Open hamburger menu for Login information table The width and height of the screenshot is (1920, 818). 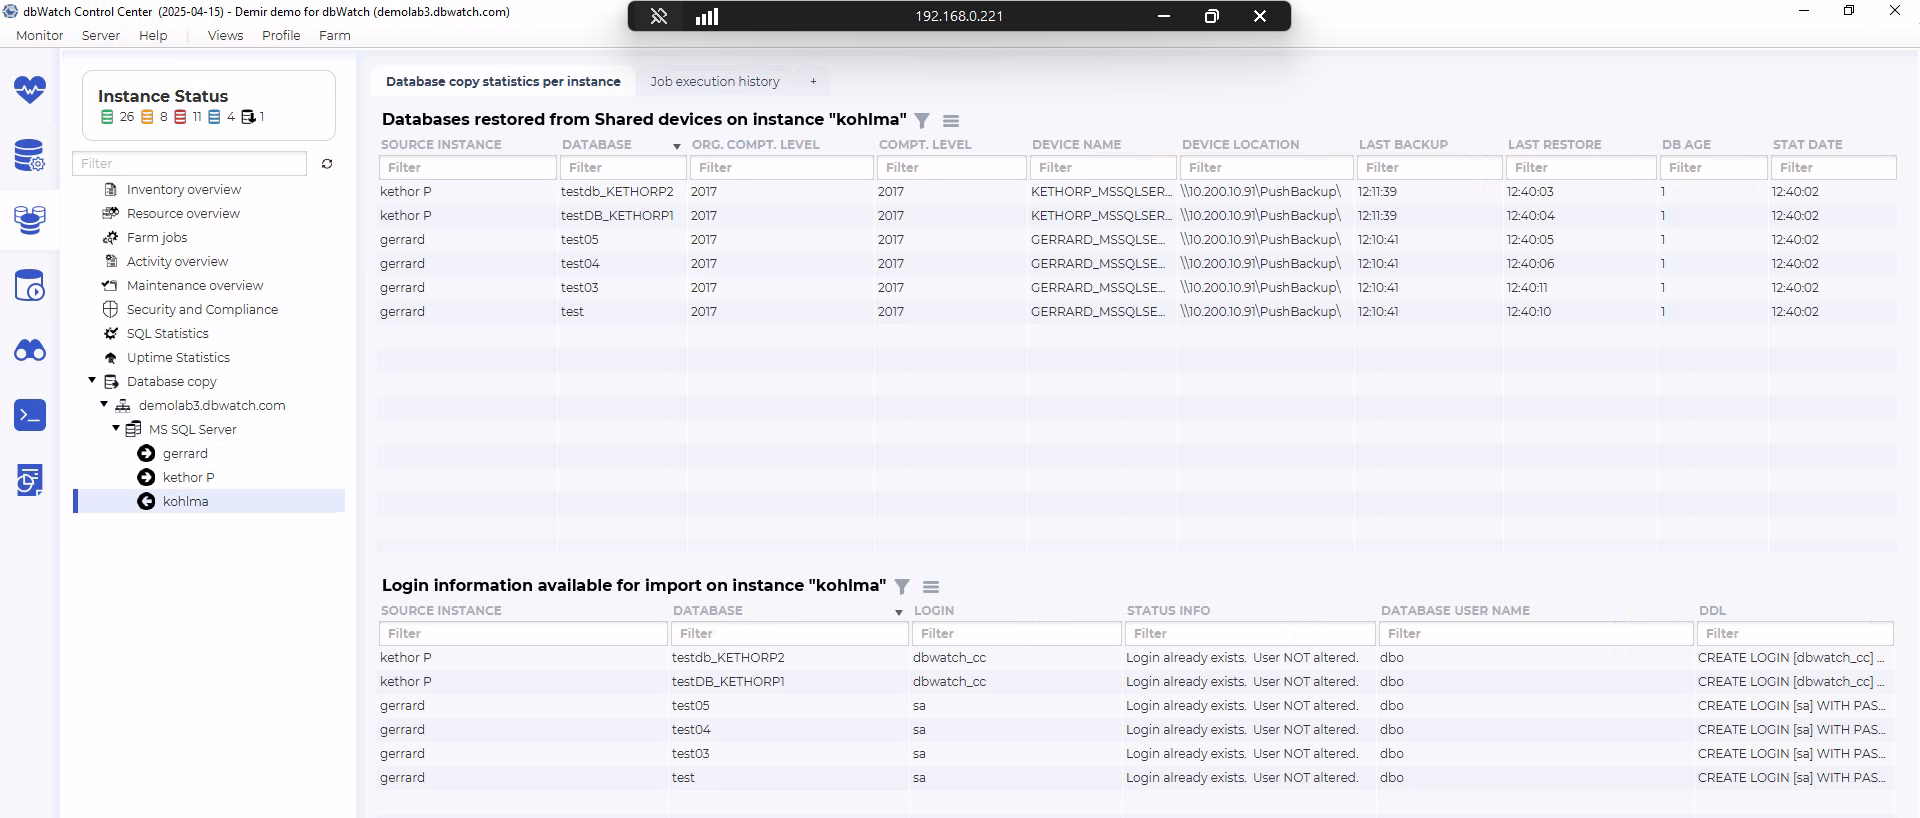[x=931, y=587]
